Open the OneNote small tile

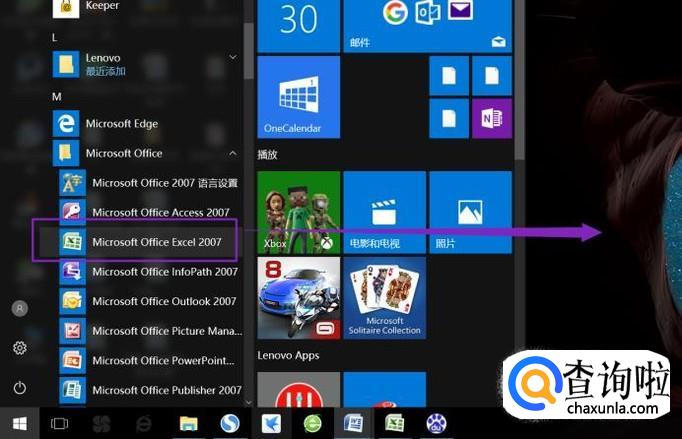coord(492,118)
